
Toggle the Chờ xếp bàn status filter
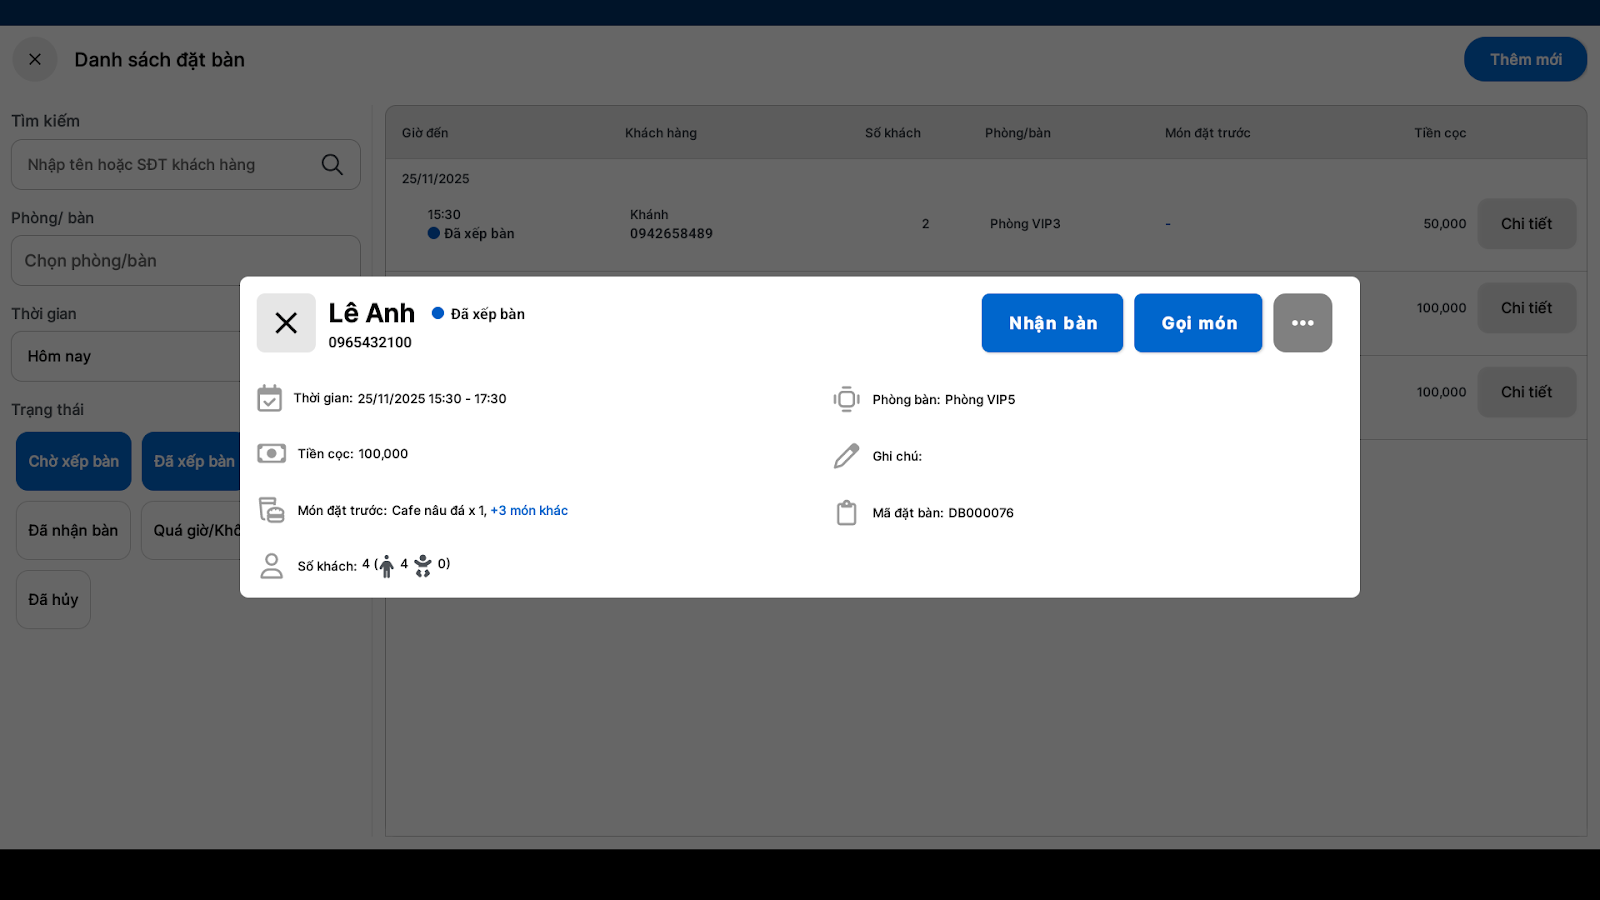(74, 461)
